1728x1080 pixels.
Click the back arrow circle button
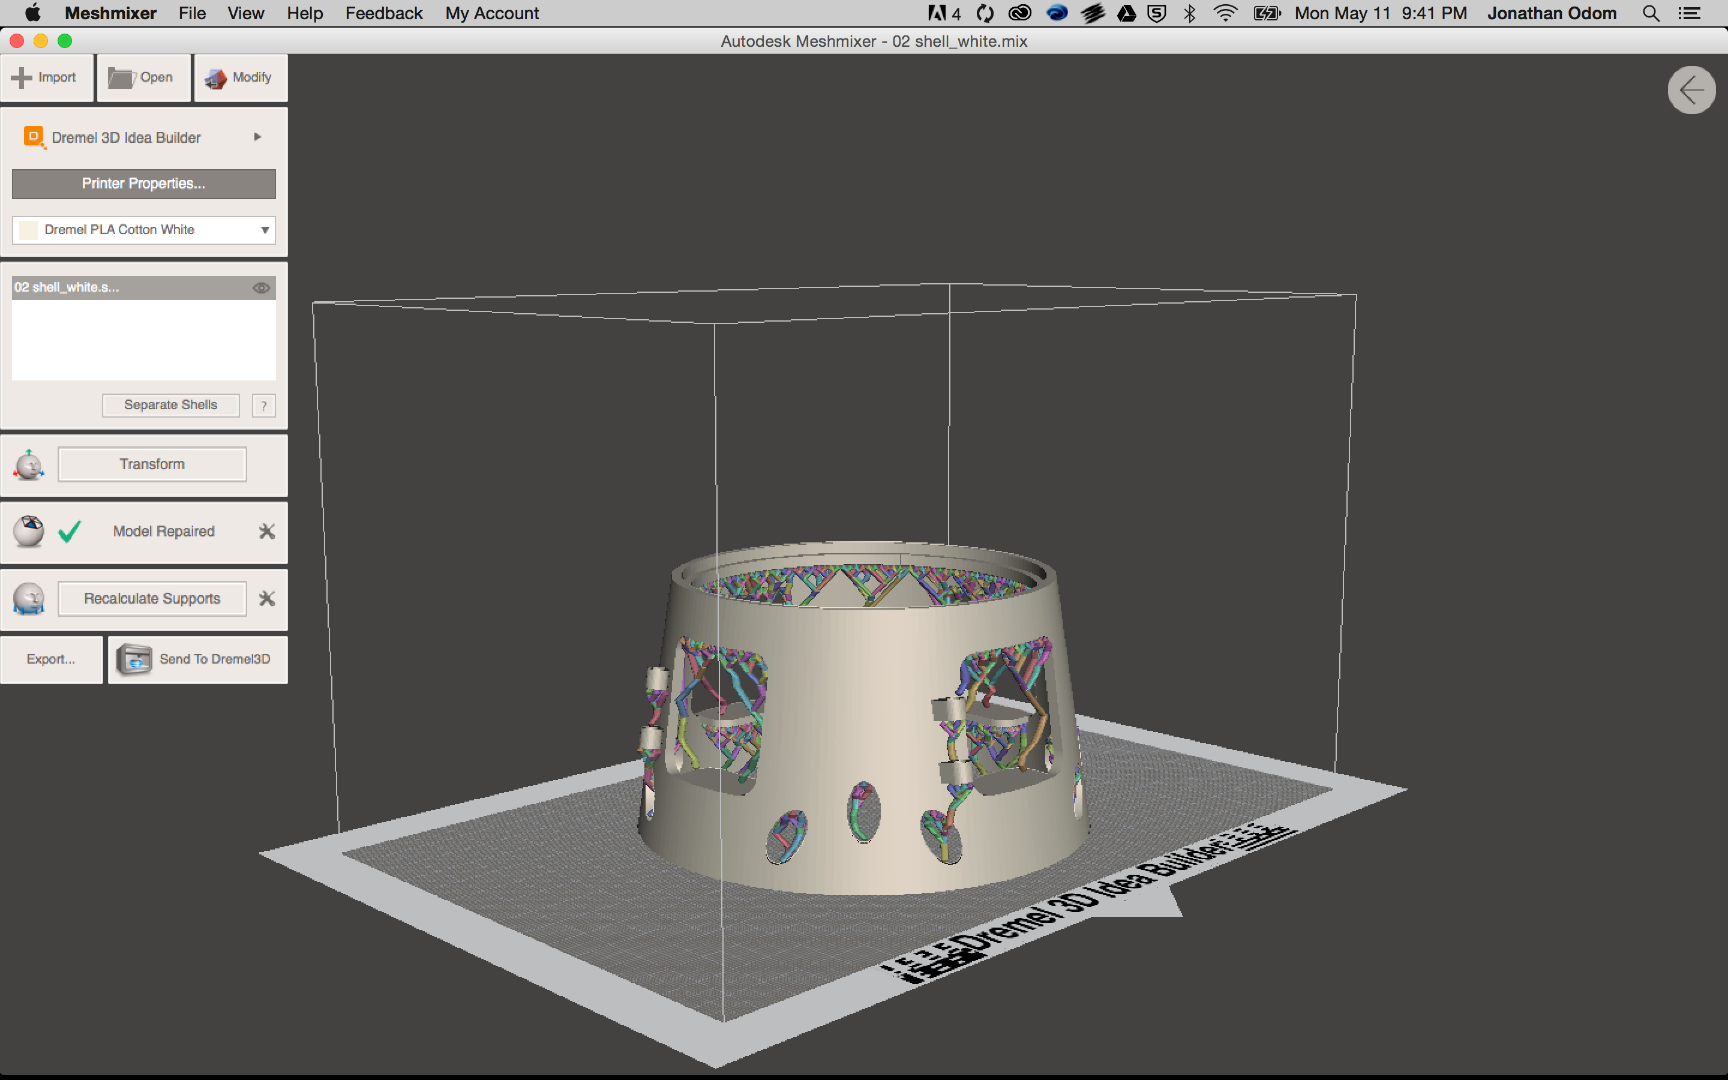1692,90
